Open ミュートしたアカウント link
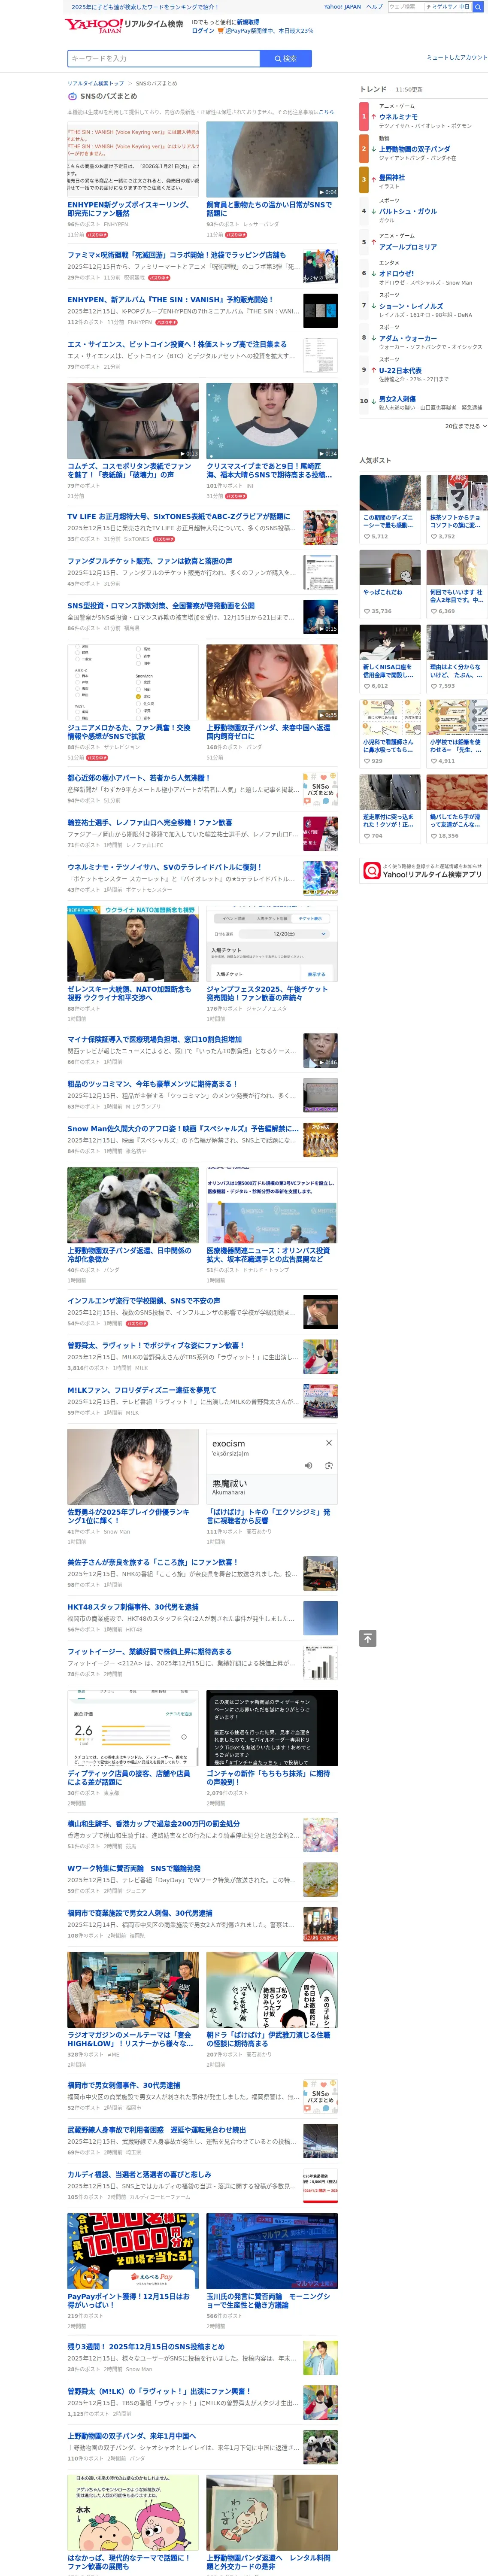The image size is (488, 2576). pyautogui.click(x=457, y=57)
